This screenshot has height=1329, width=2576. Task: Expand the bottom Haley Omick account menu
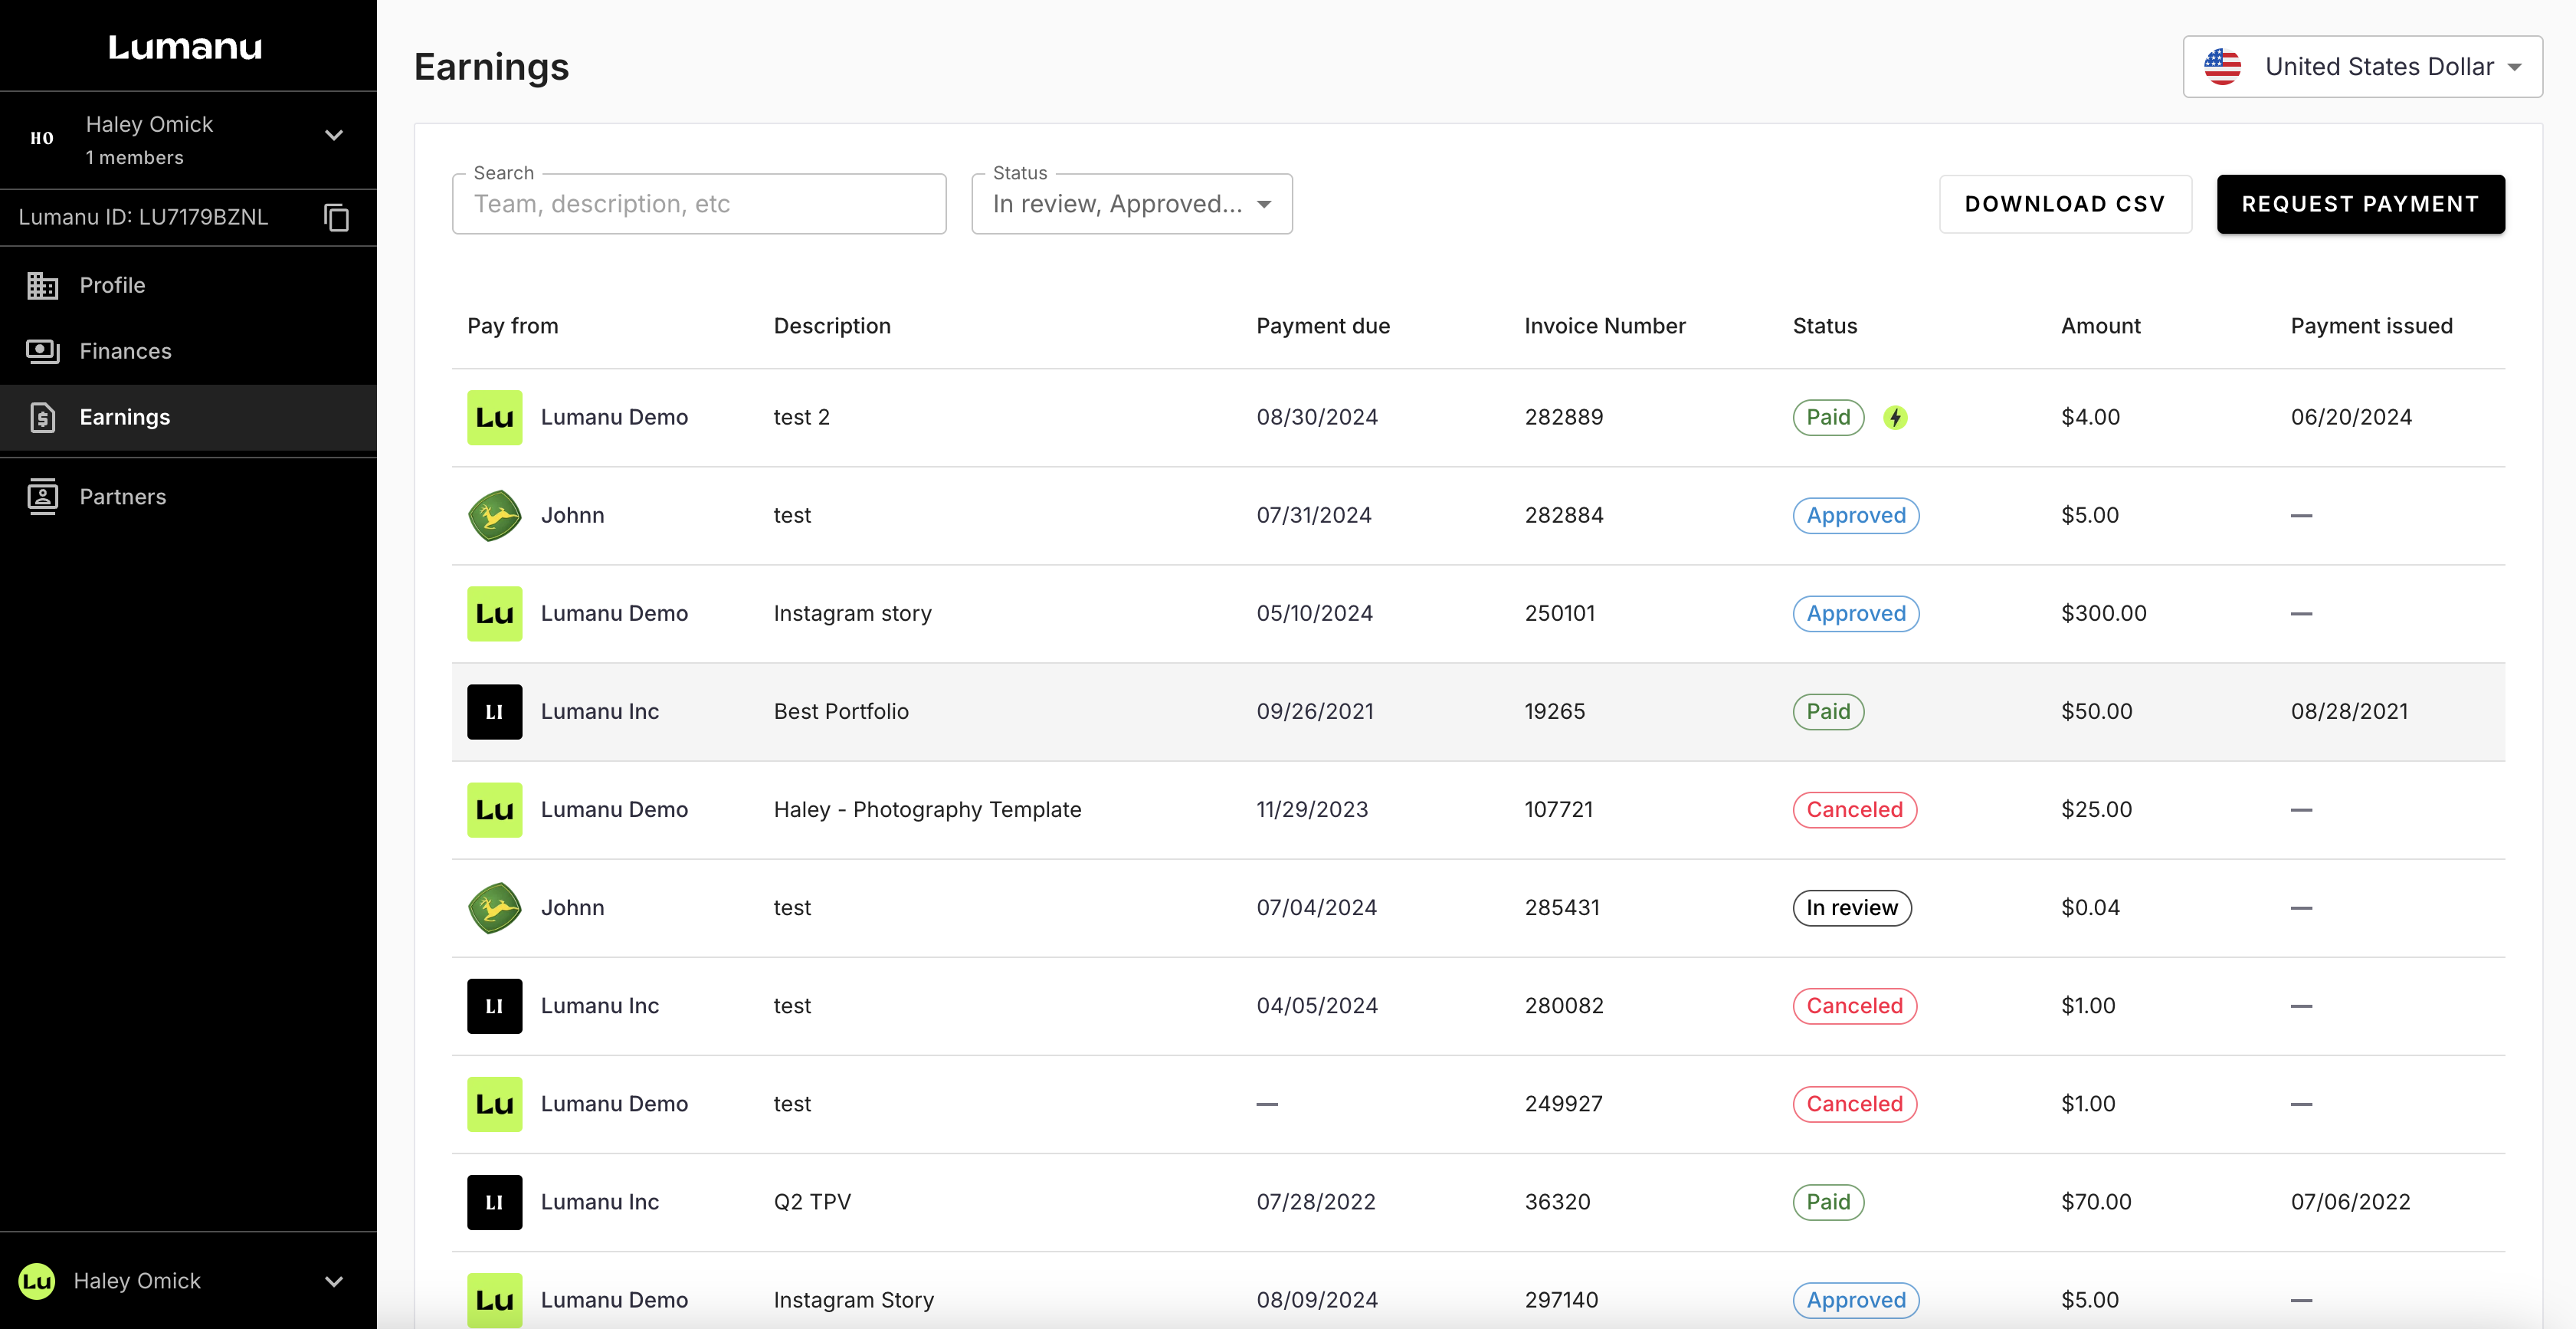click(334, 1281)
